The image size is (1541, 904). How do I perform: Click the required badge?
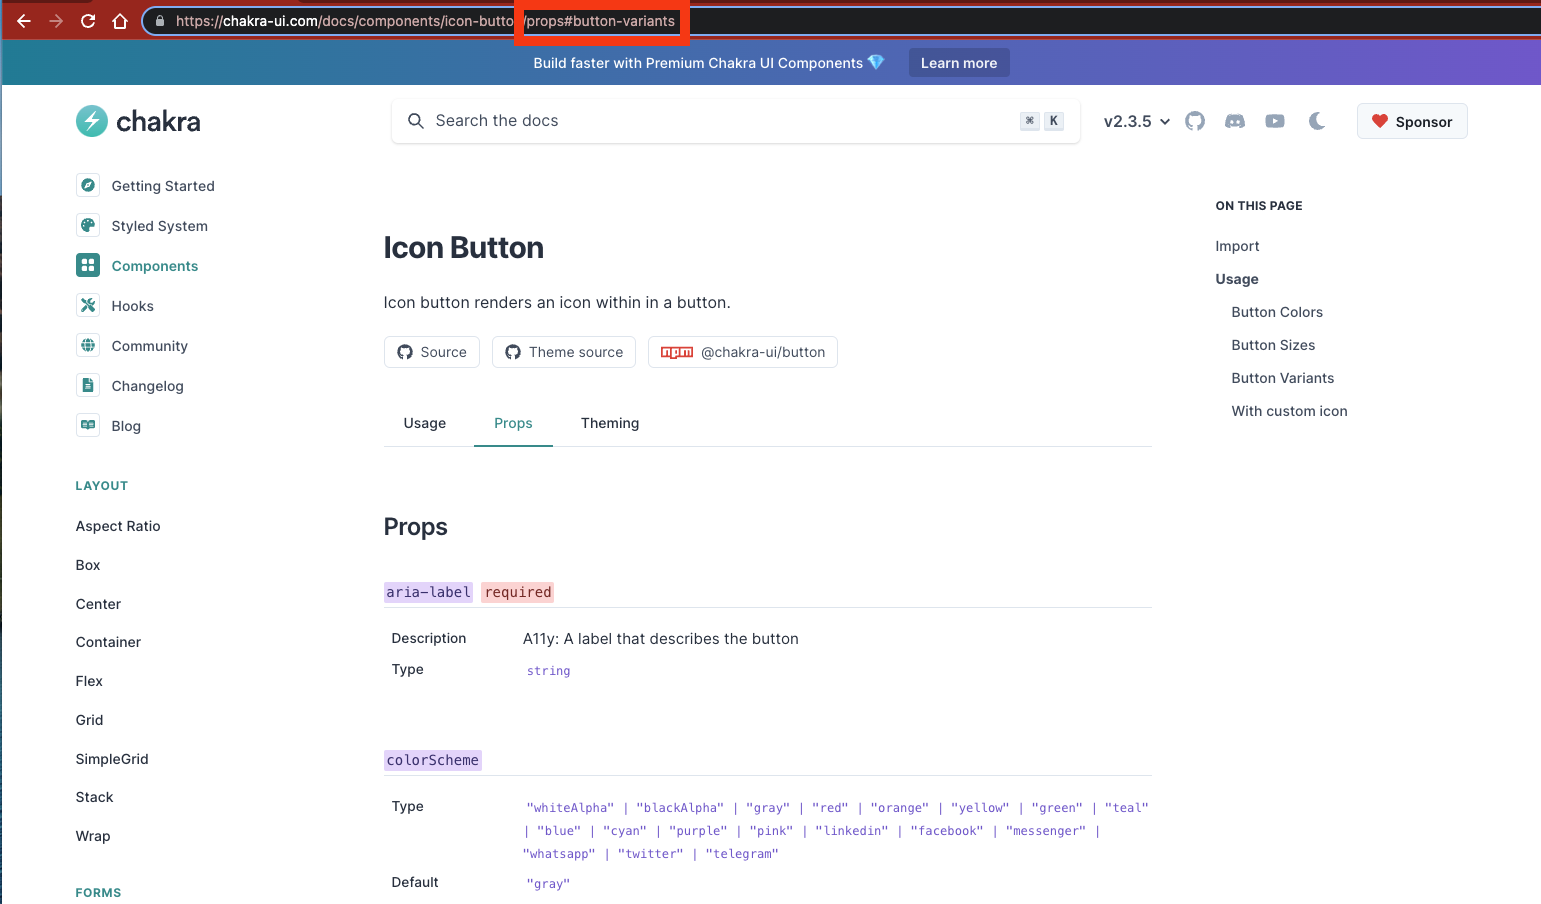pyautogui.click(x=518, y=592)
